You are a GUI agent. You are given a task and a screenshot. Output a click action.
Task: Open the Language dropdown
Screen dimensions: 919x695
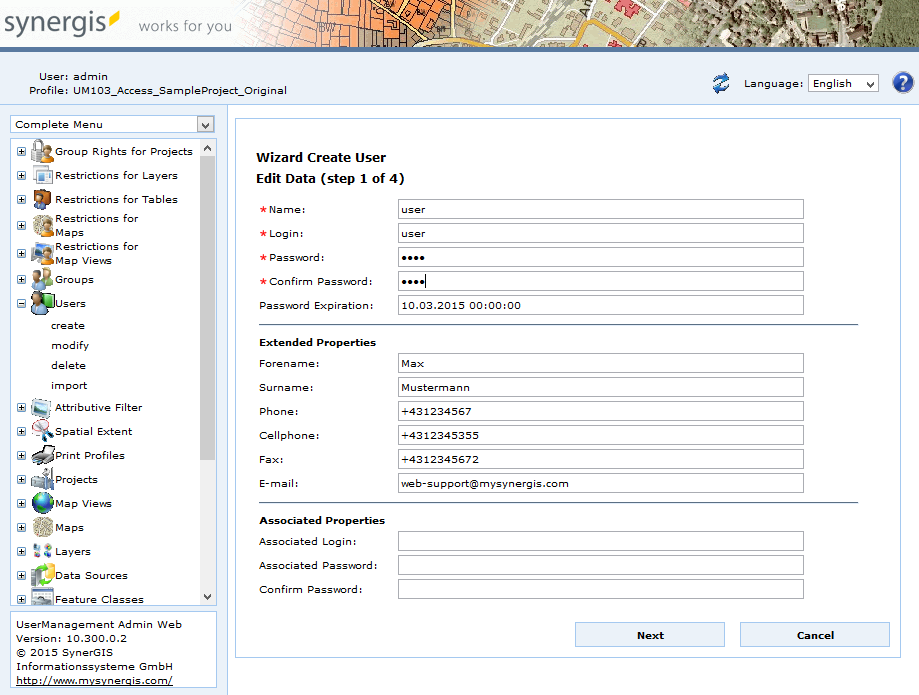(842, 83)
